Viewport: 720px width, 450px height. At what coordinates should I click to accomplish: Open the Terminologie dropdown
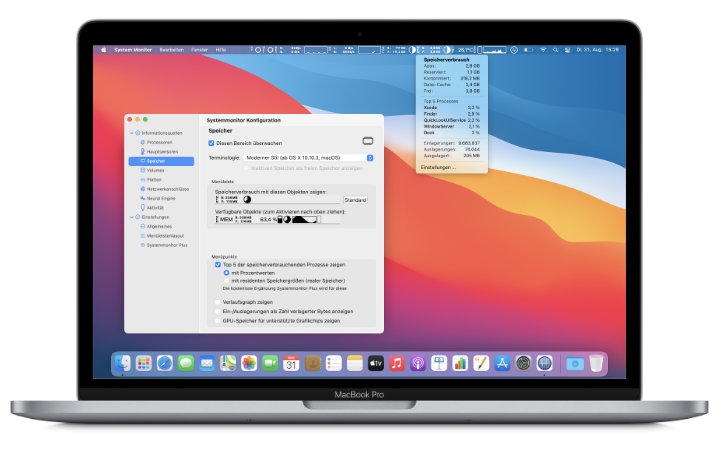(x=309, y=158)
